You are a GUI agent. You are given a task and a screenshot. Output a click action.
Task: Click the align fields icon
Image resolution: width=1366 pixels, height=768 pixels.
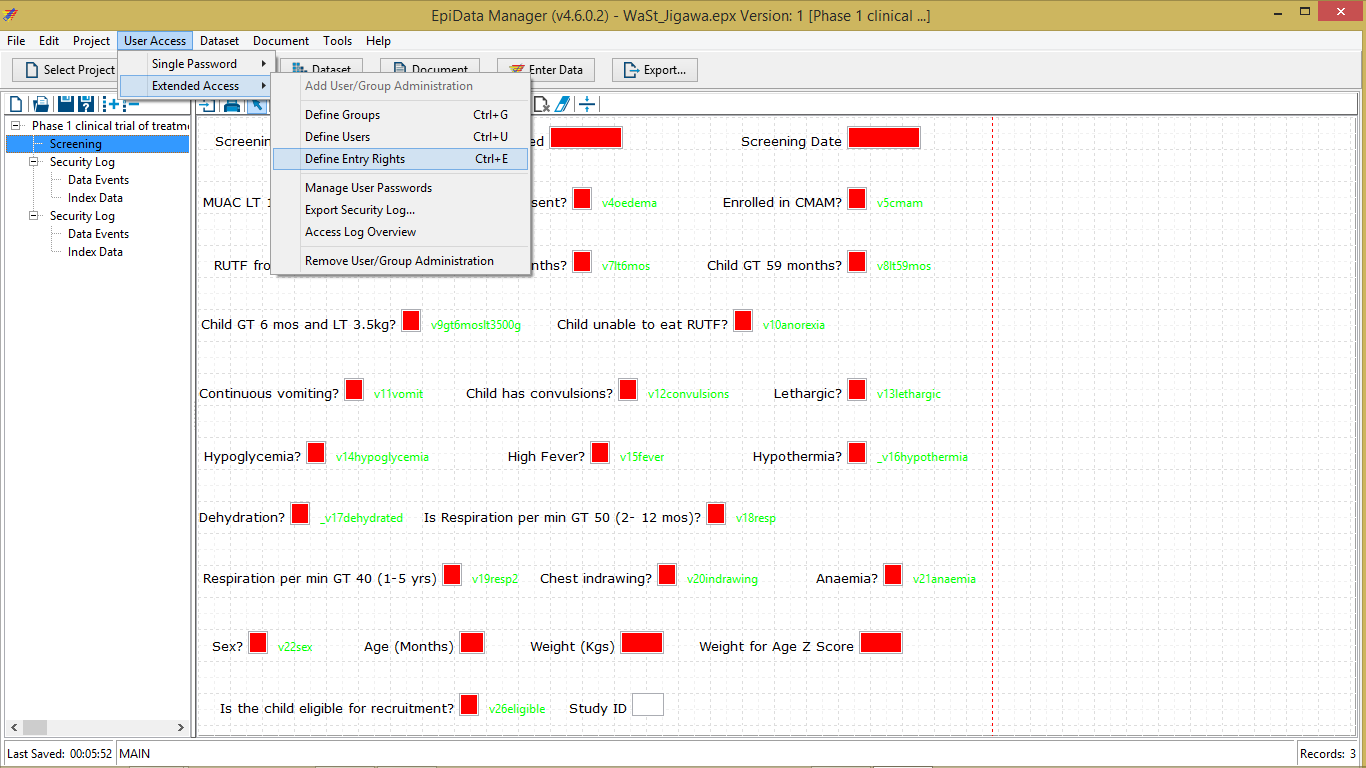click(x=587, y=104)
